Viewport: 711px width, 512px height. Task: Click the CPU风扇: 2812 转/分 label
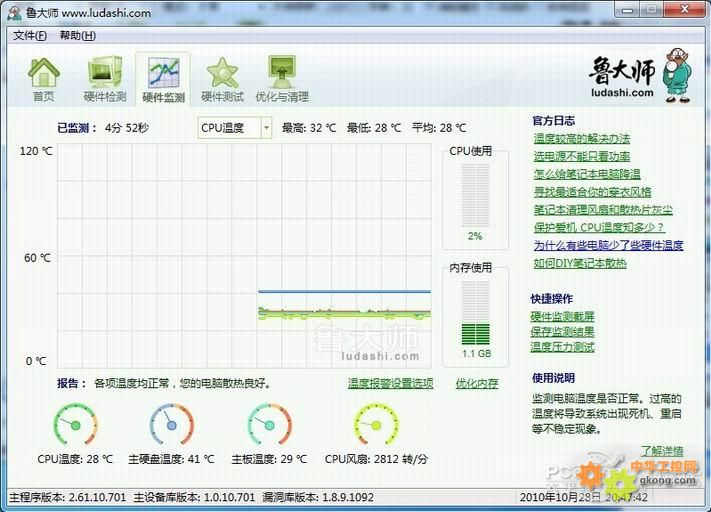[x=376, y=459]
